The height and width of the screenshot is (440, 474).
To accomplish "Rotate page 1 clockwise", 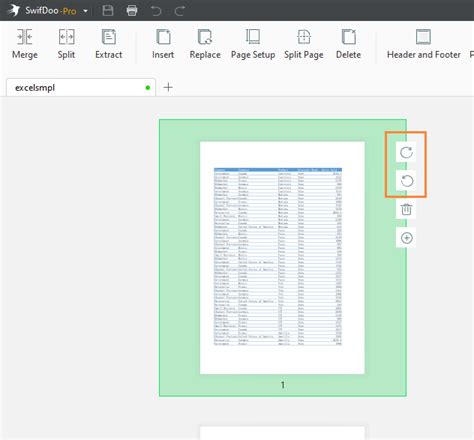I will pyautogui.click(x=406, y=152).
